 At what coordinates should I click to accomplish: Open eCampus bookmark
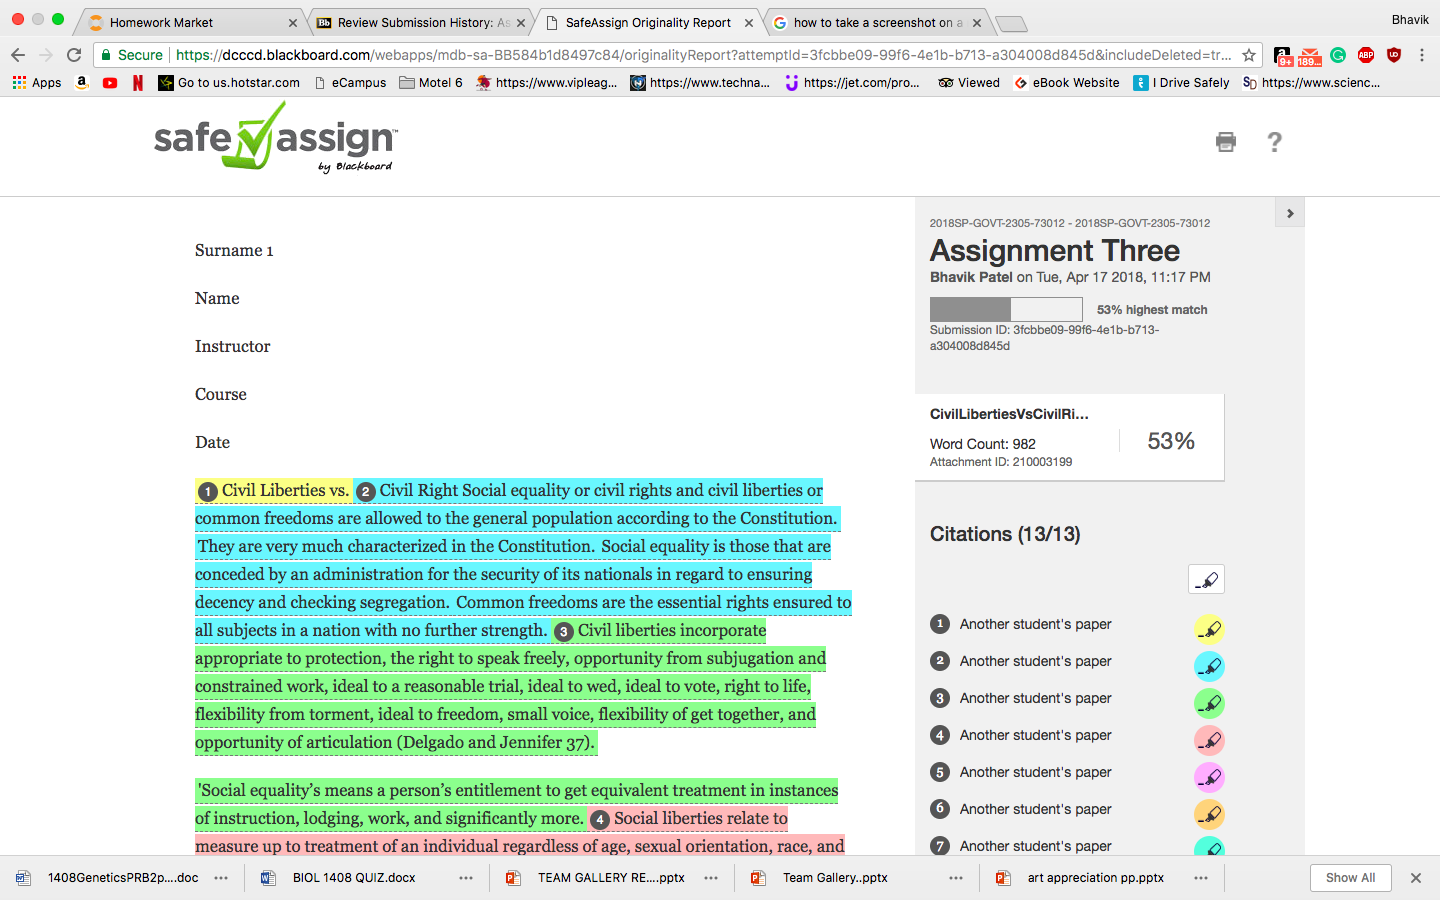pyautogui.click(x=350, y=83)
